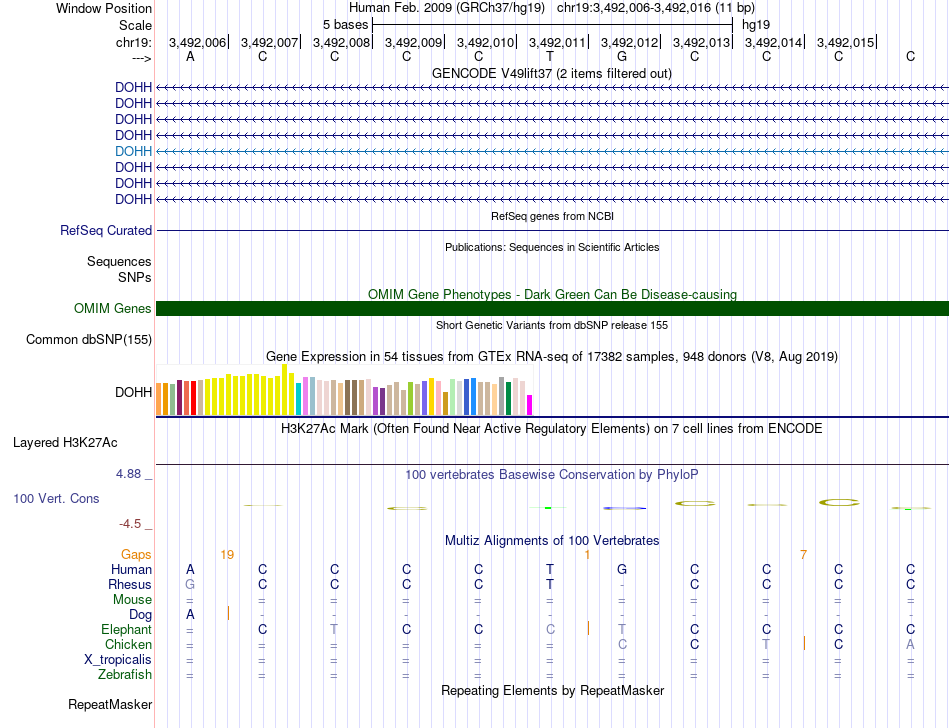Click the Sequences SNPs track label
Image resolution: width=950 pixels, height=728 pixels.
119,270
